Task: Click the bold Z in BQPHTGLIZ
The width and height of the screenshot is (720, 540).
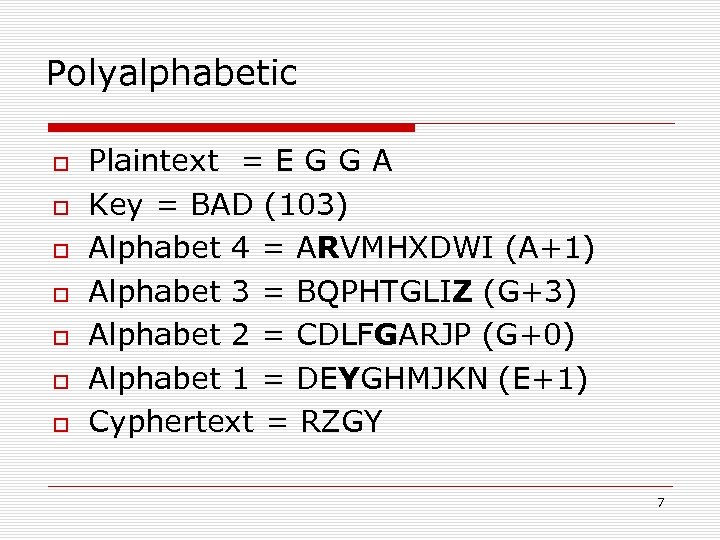Action: [463, 293]
